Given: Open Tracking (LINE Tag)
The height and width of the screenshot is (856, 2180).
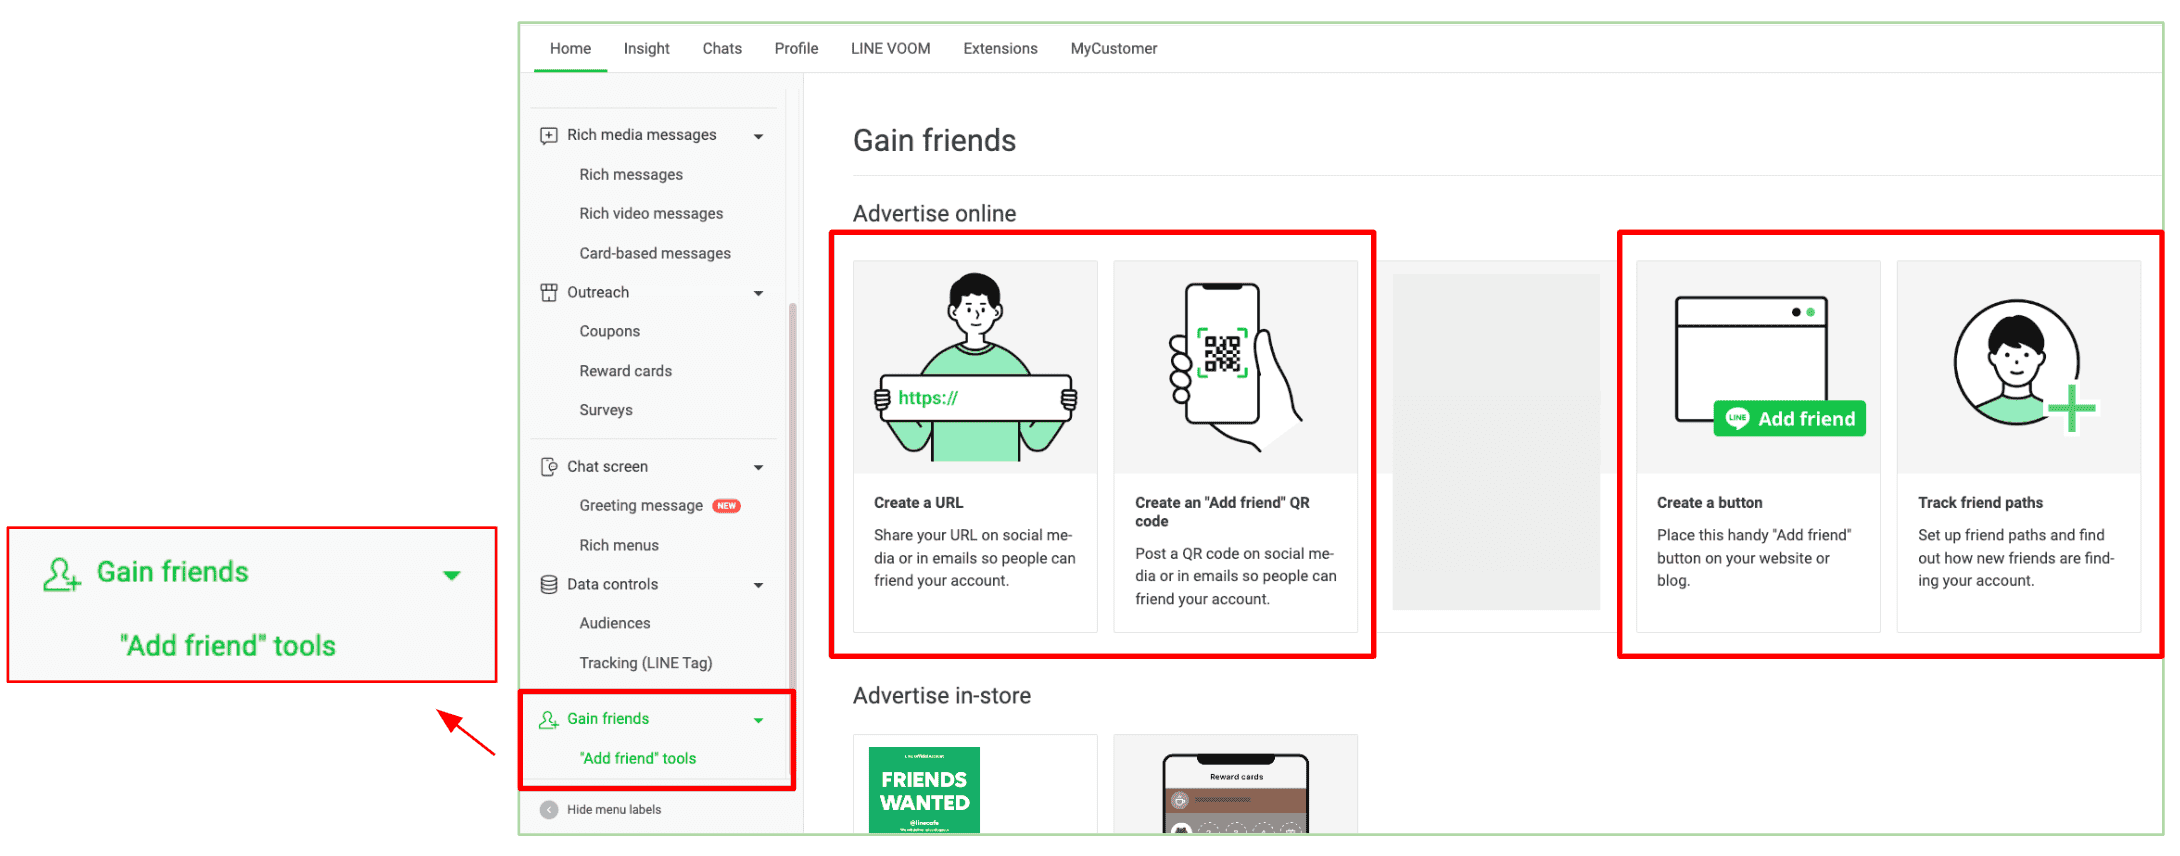Looking at the screenshot, I should click(x=646, y=662).
